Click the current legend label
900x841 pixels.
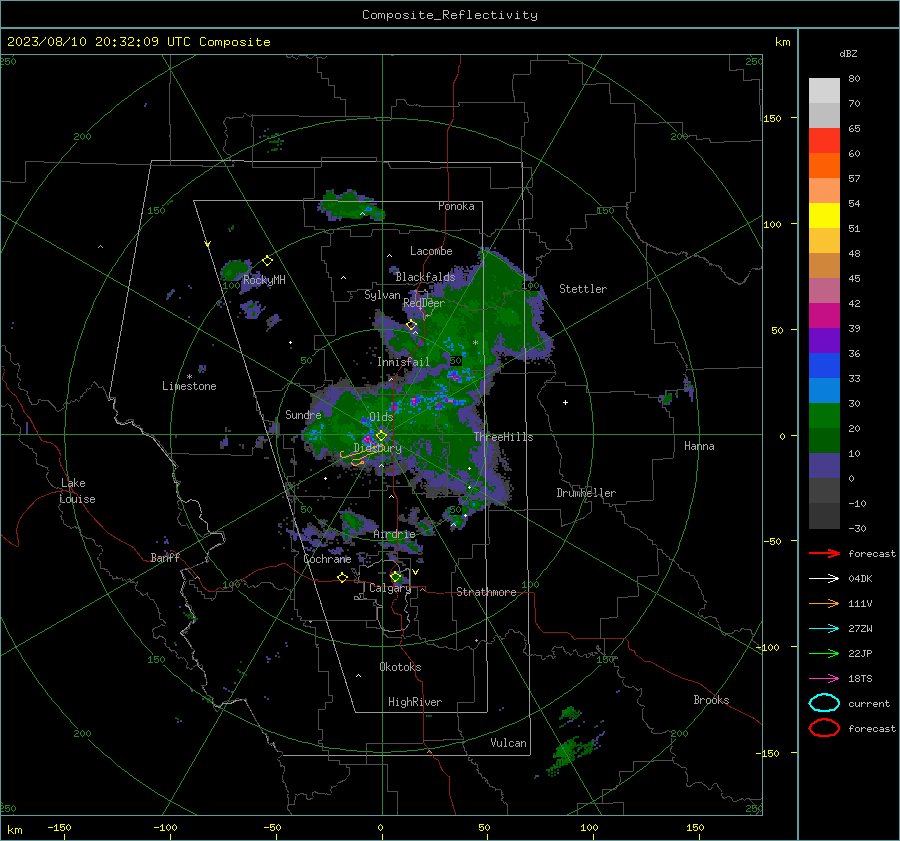click(869, 703)
